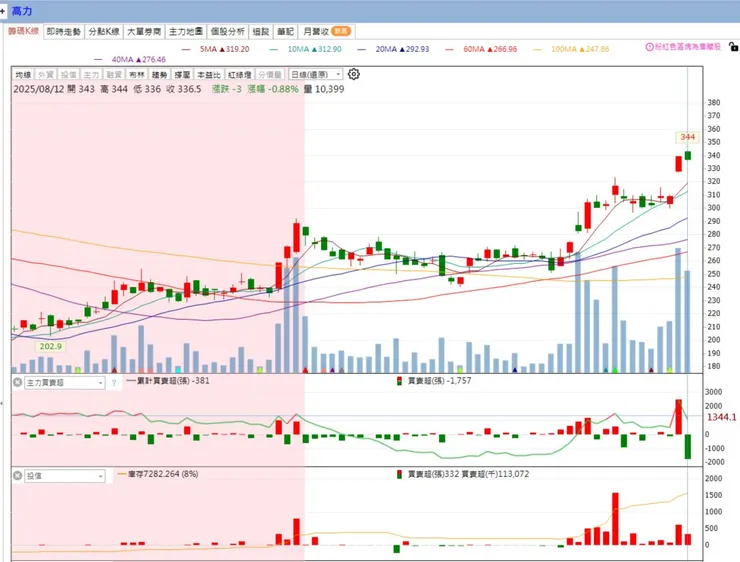Click the date 2025/08/12 in quote row
Screen dimensions: 740x562
(x=39, y=89)
